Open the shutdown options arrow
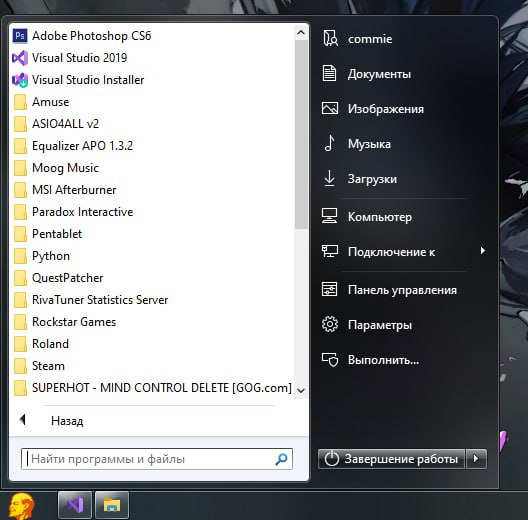The image size is (528, 520). (x=476, y=459)
